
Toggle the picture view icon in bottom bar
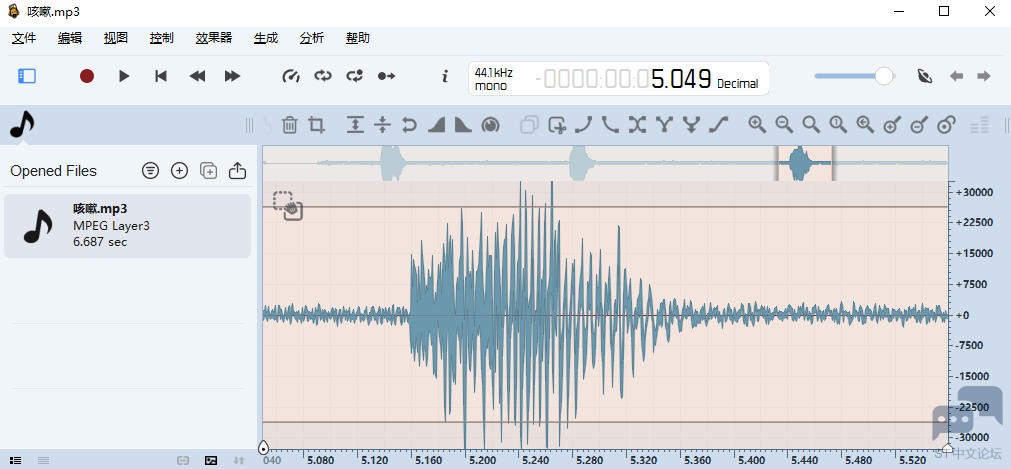click(211, 461)
